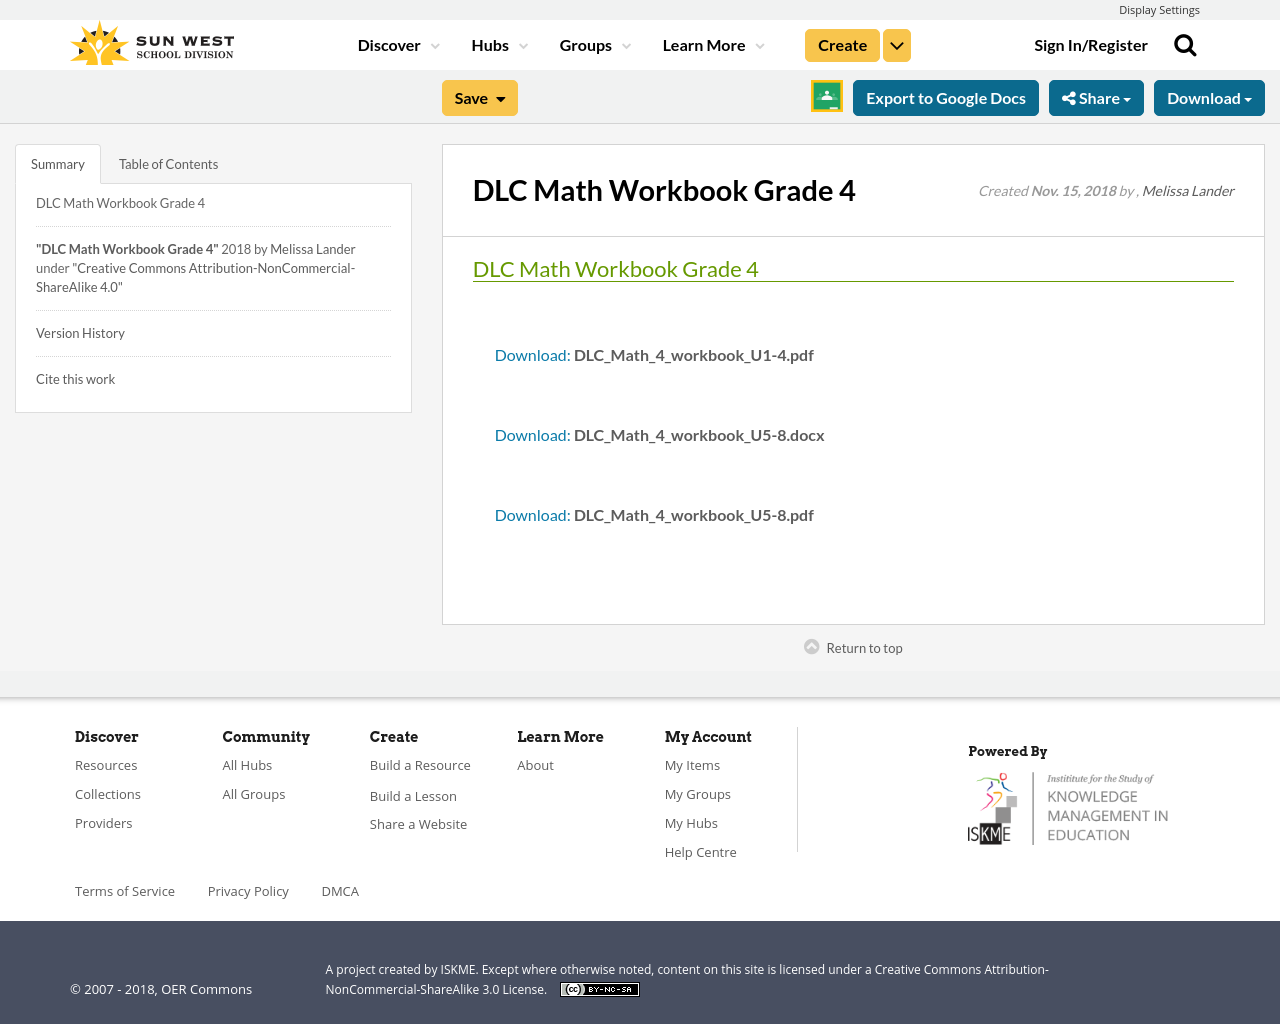
Task: Open the Version History link
Action: click(80, 332)
